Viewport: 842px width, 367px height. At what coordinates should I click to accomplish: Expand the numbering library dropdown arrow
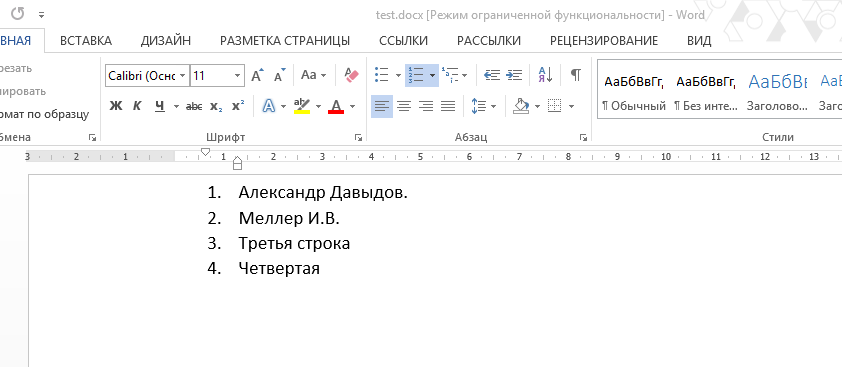tap(432, 76)
